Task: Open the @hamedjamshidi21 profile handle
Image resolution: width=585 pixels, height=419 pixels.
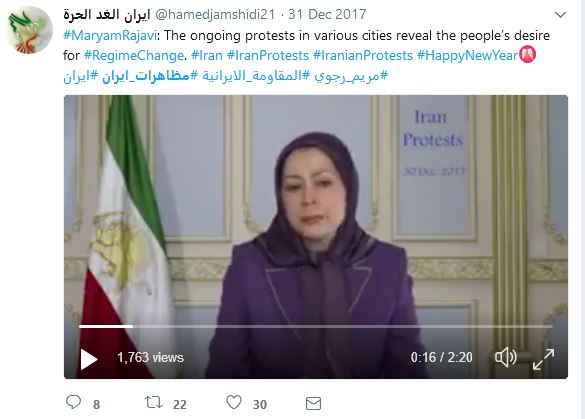Action: [215, 15]
